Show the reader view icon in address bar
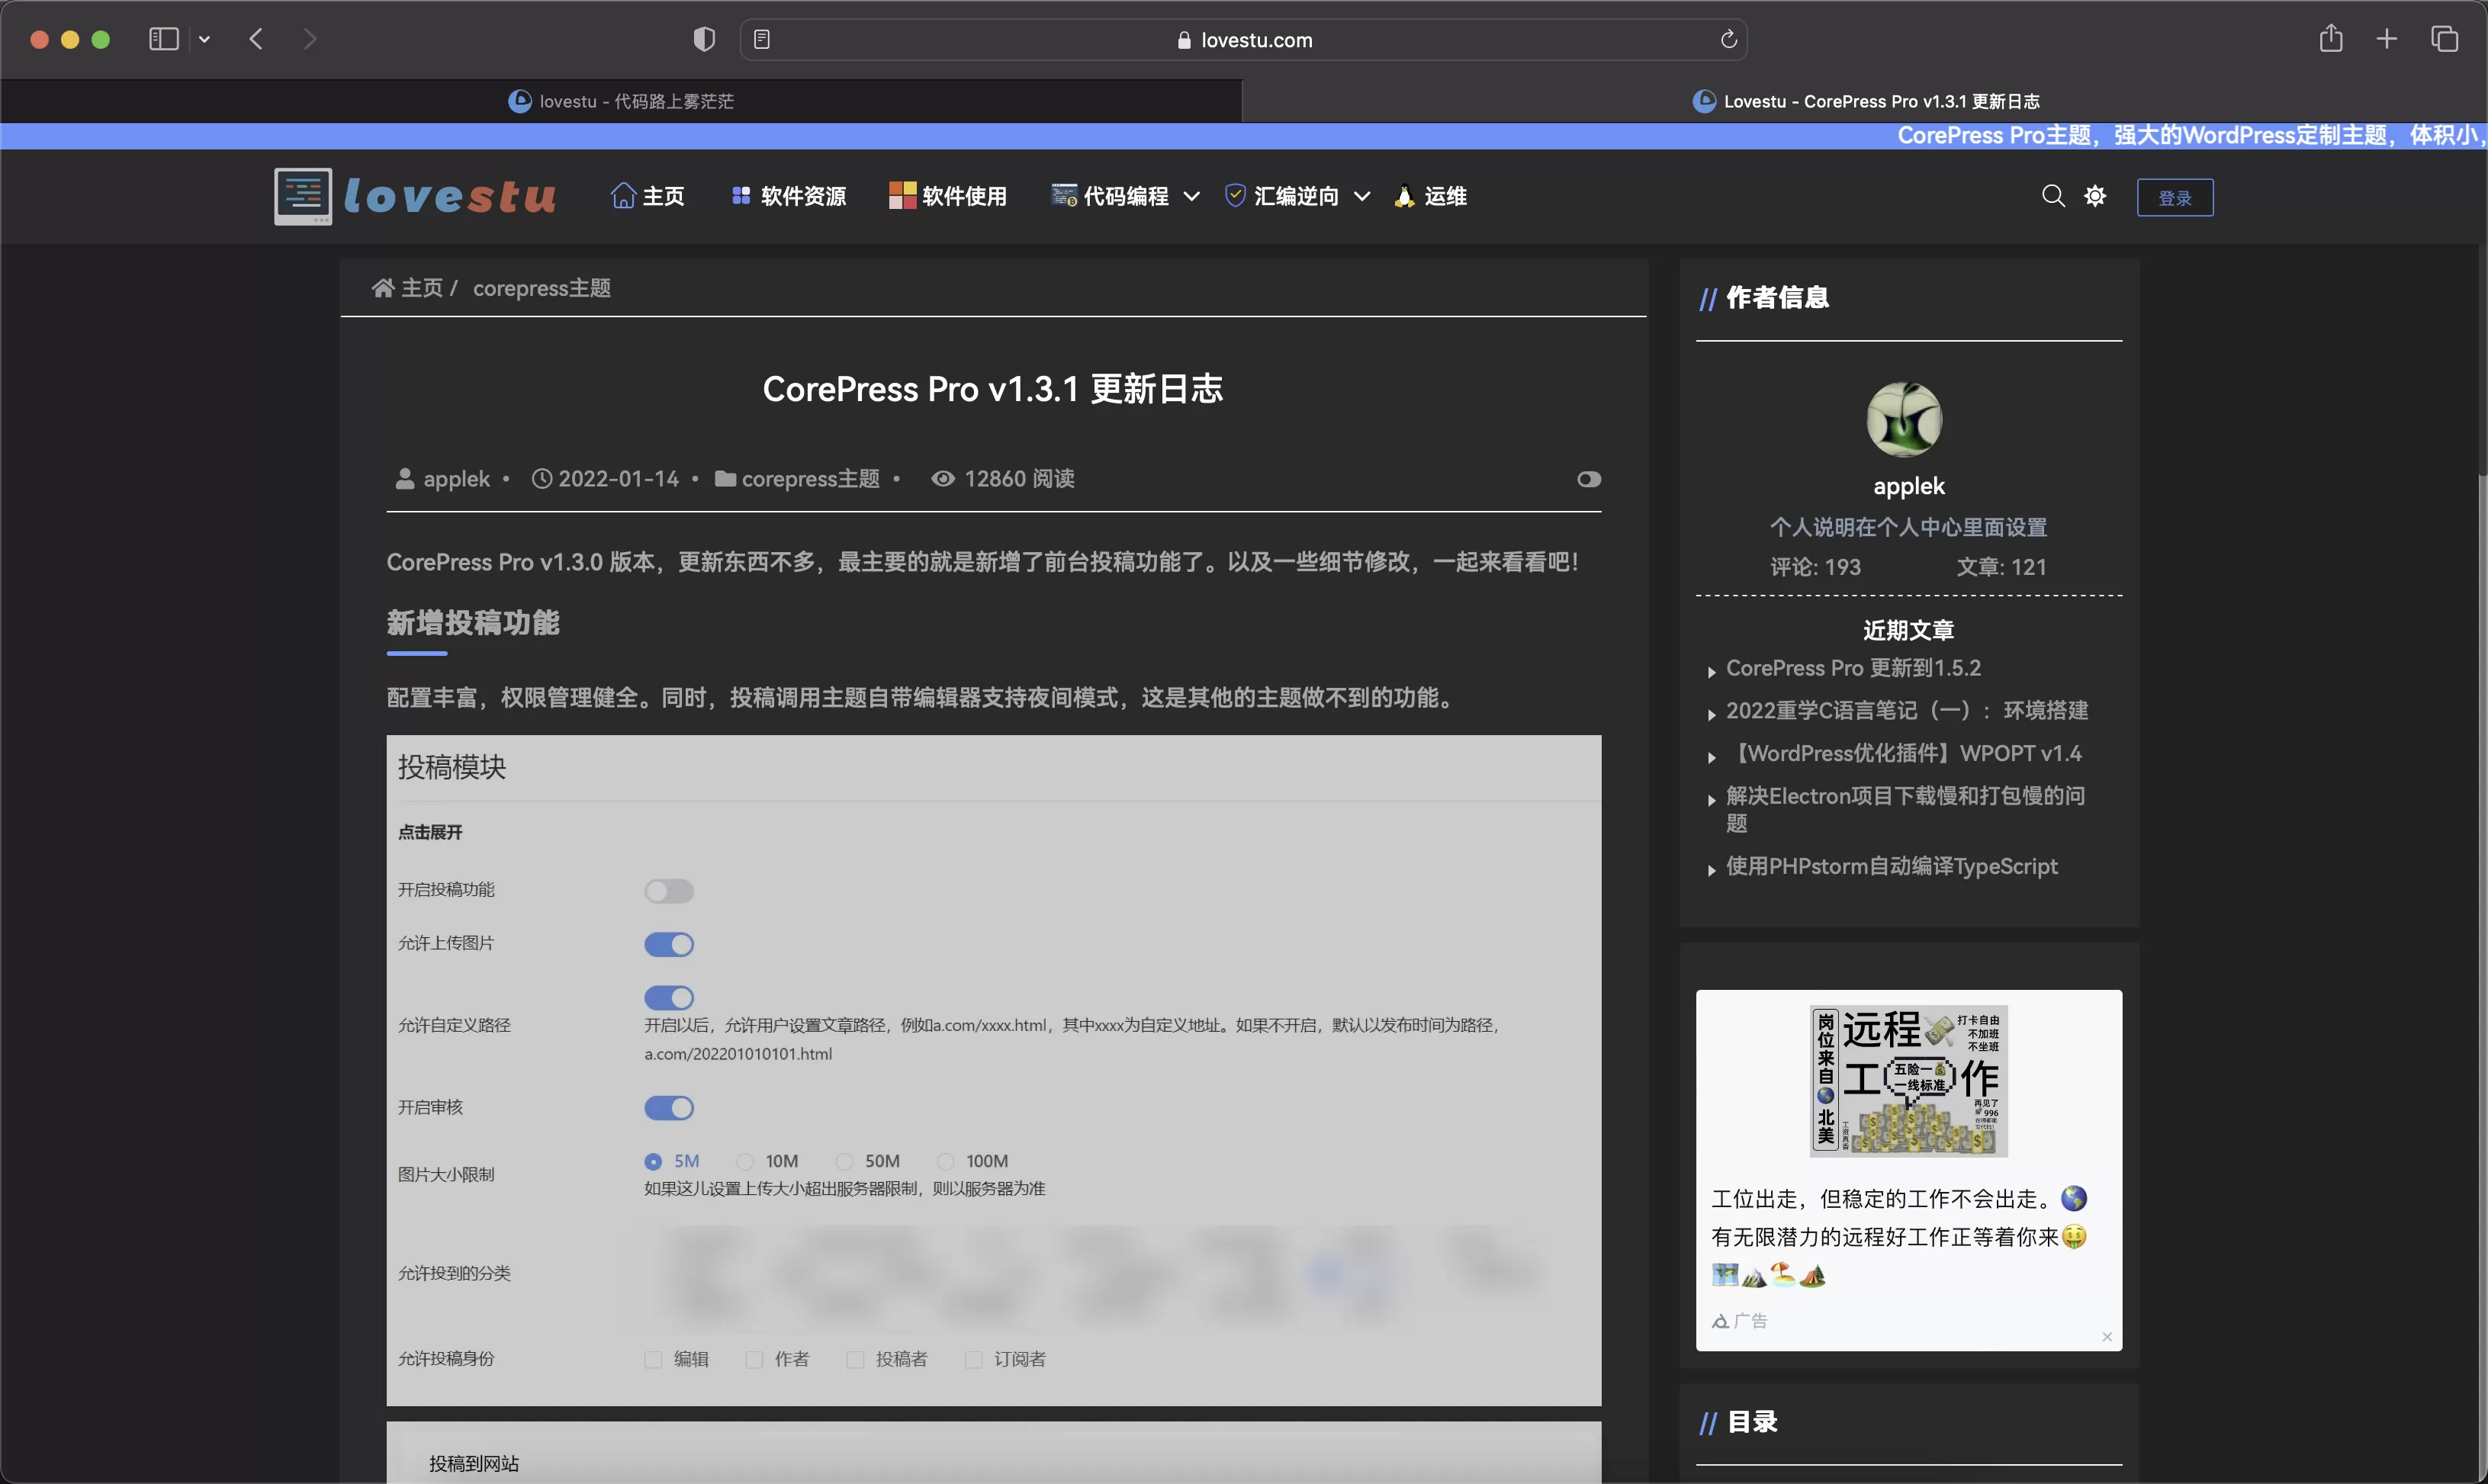 pos(762,39)
